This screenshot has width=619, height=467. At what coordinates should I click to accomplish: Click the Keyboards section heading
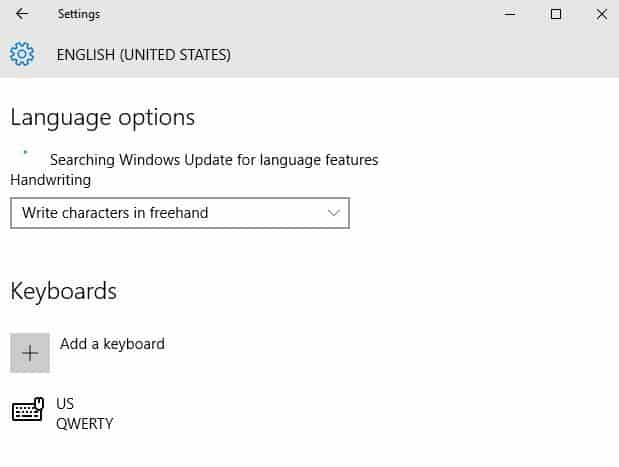click(63, 291)
